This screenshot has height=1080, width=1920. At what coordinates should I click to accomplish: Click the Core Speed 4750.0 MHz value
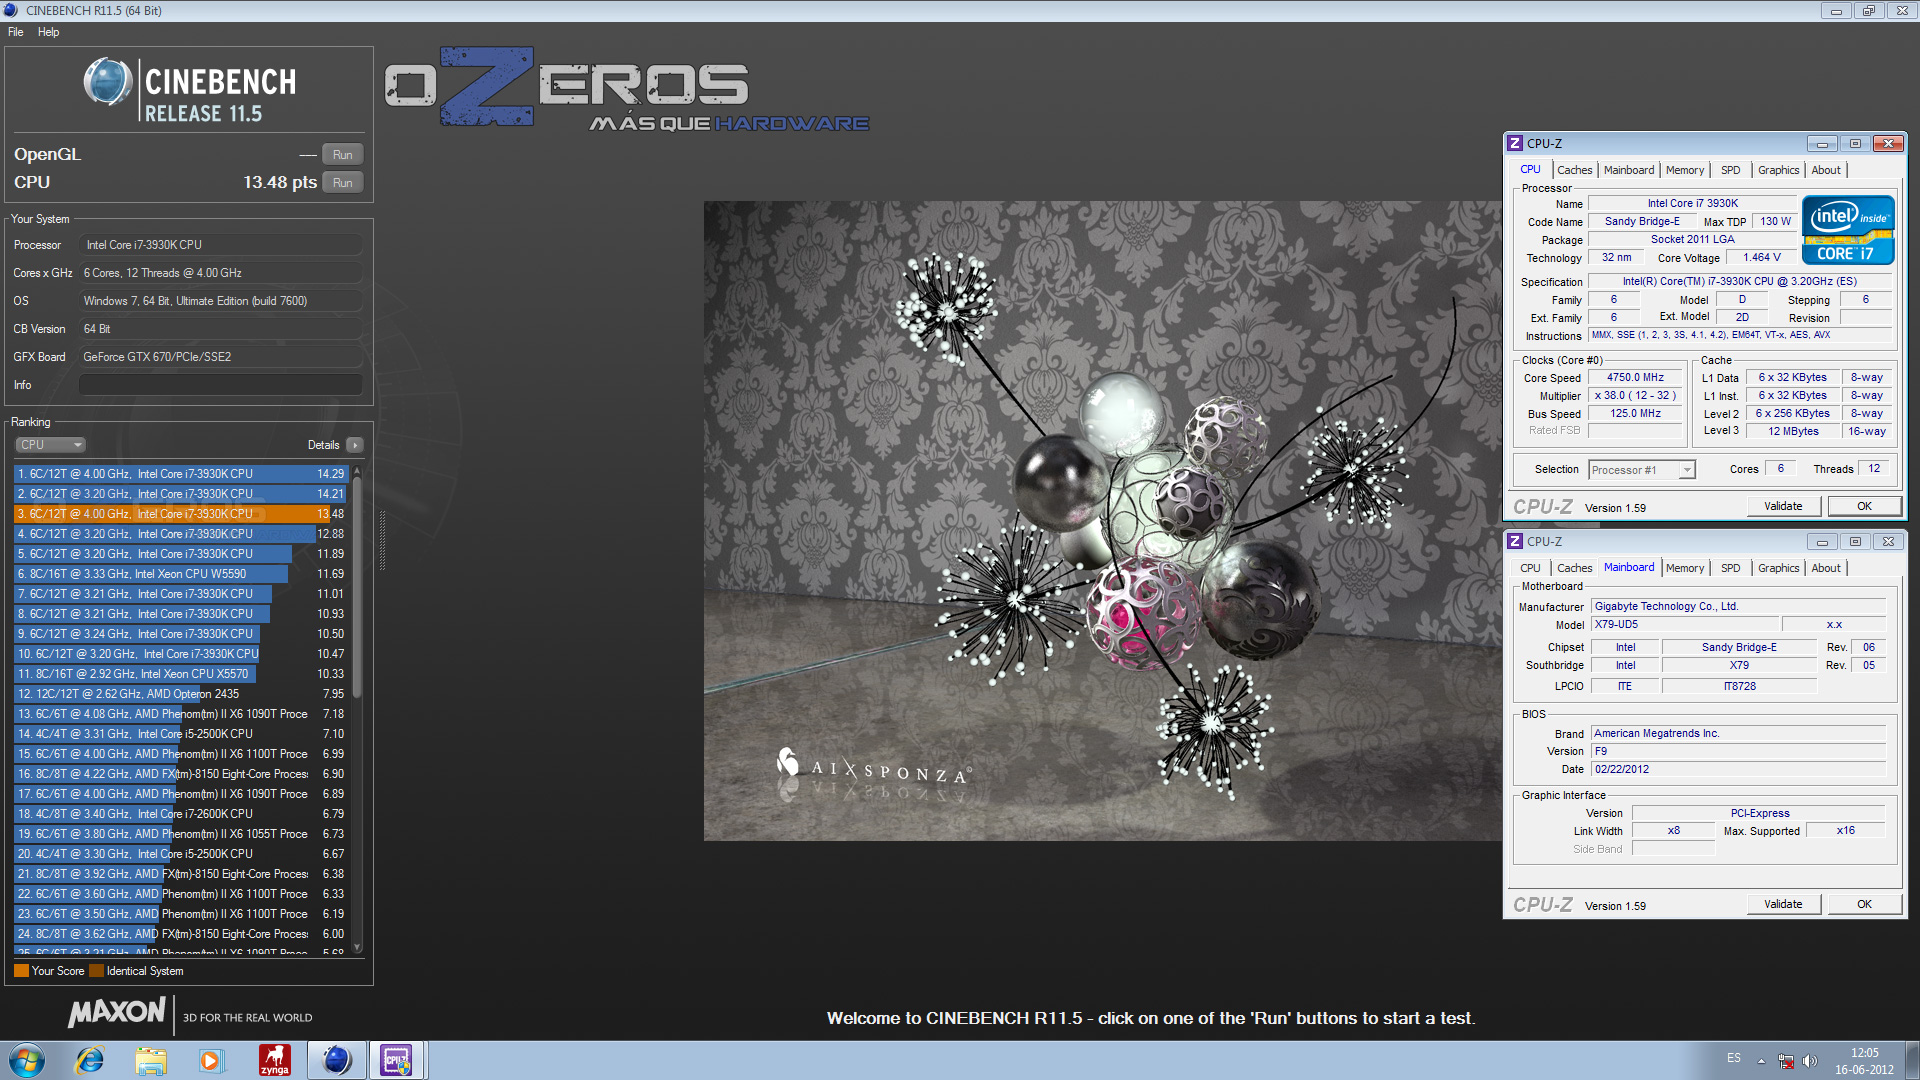click(x=1636, y=378)
